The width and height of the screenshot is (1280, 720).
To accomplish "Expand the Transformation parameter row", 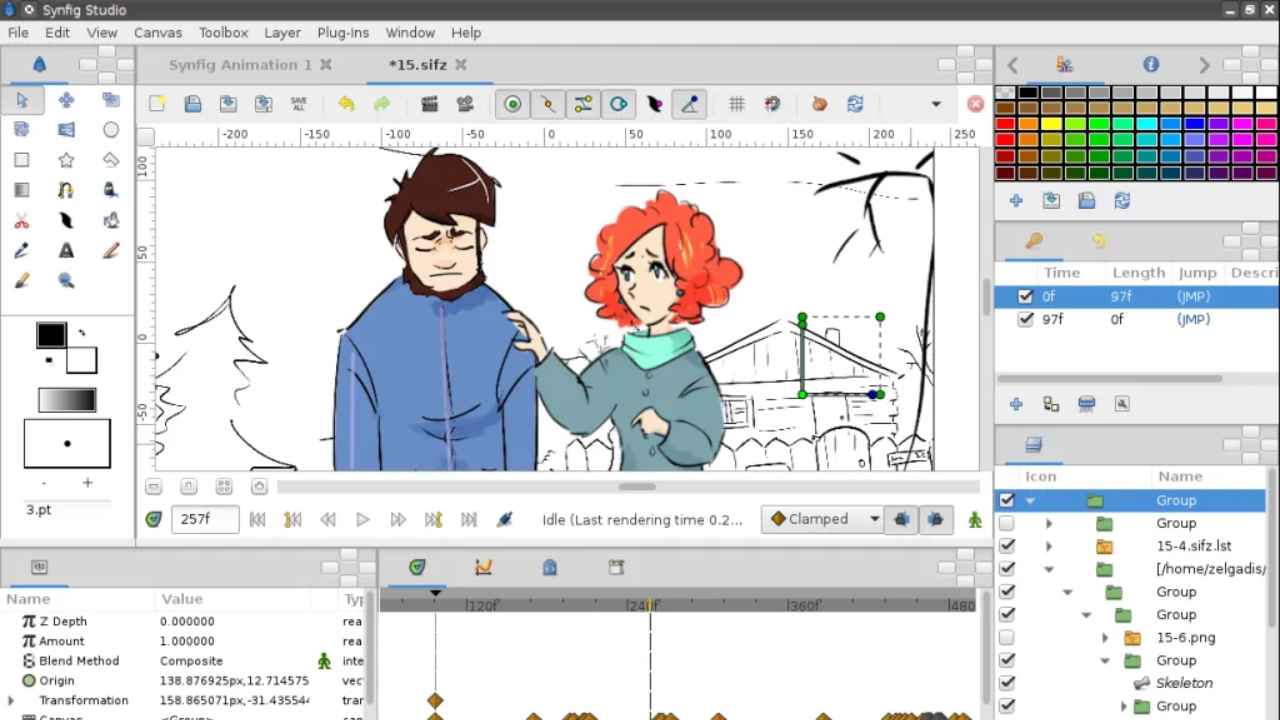I will pos(11,700).
